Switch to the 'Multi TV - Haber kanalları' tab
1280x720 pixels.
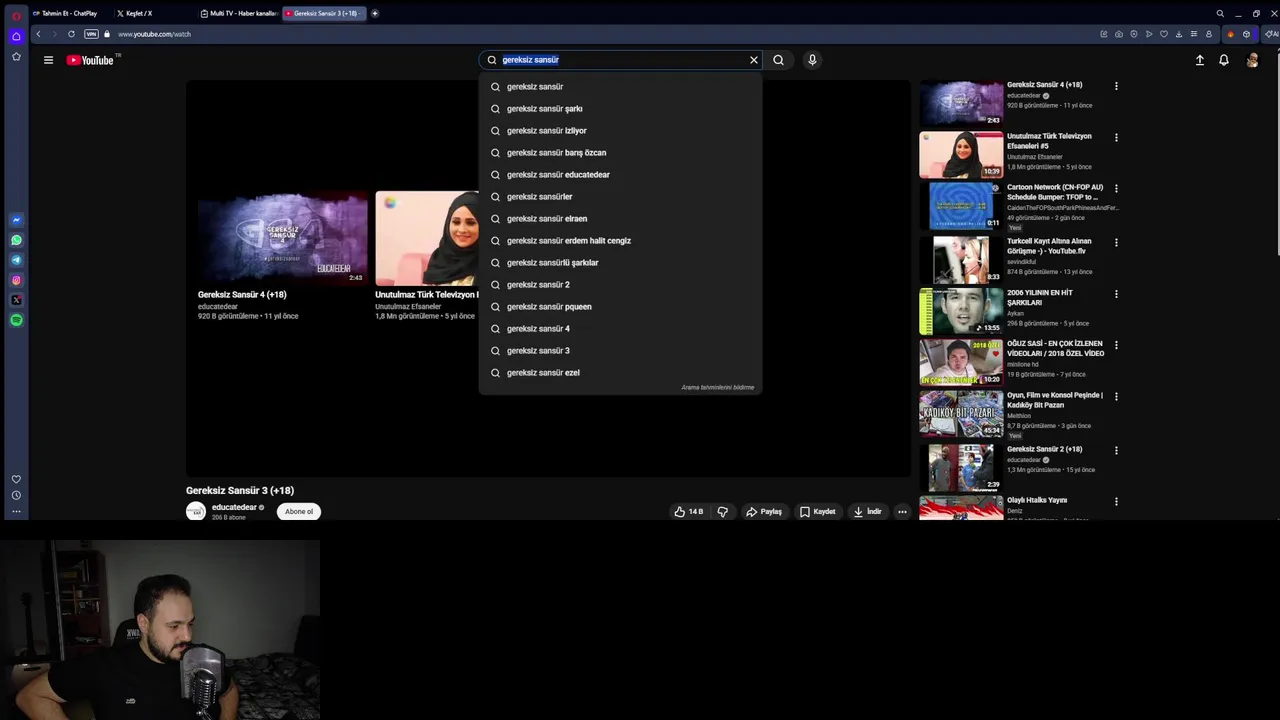pyautogui.click(x=237, y=13)
